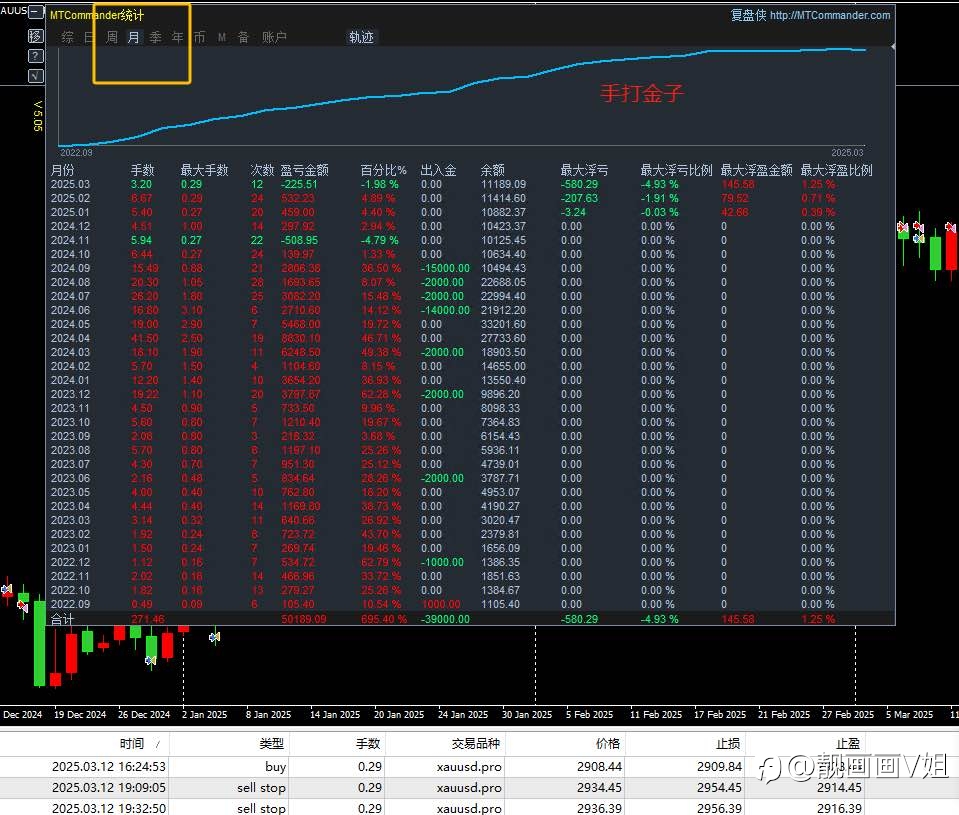This screenshot has height=815, width=959.
Task: Sort orders by 手数 header in orders table
Action: 368,743
